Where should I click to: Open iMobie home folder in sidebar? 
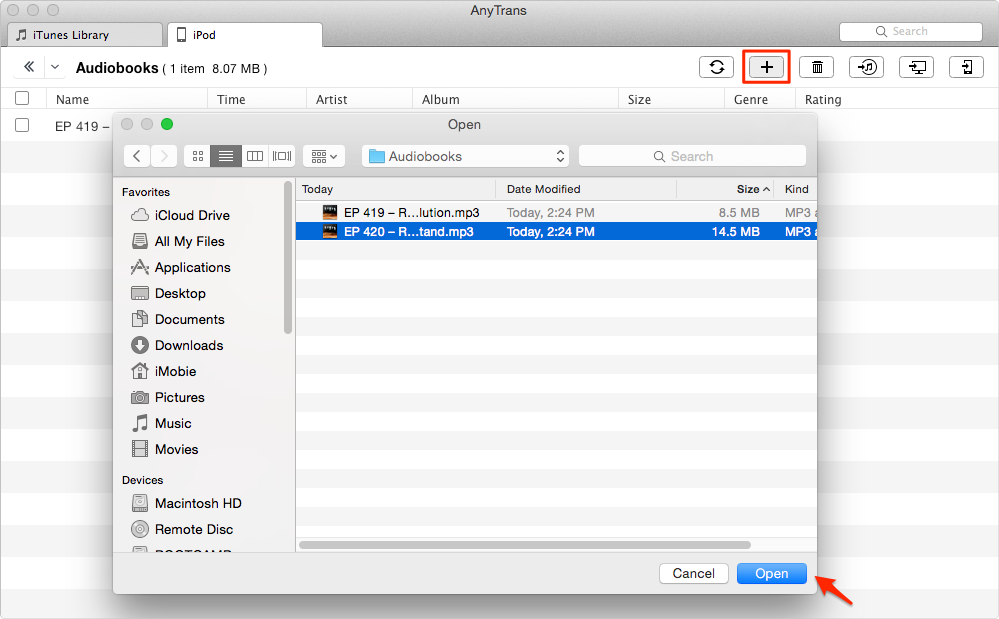click(163, 371)
